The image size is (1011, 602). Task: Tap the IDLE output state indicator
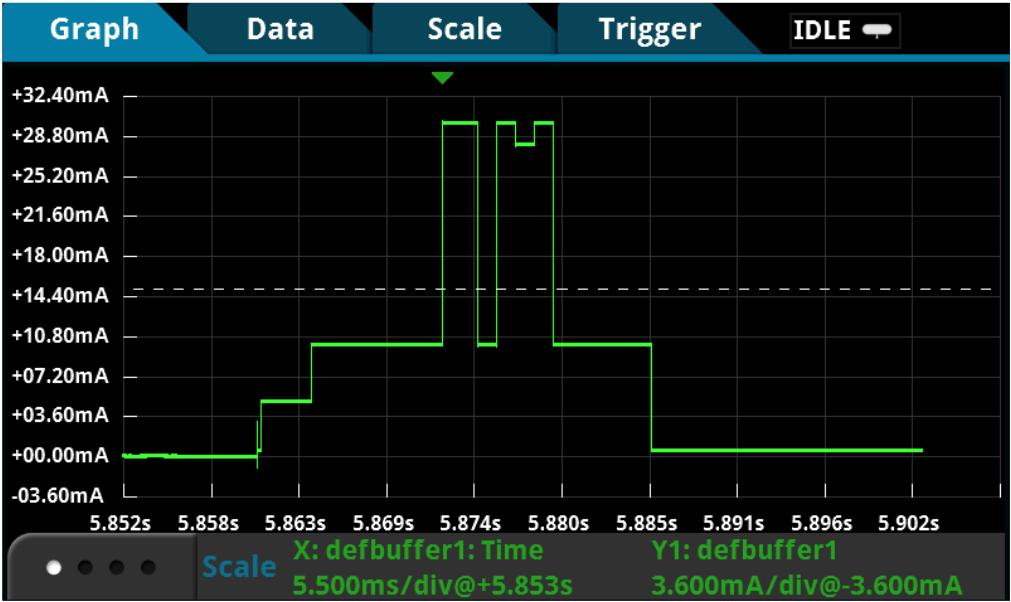click(x=823, y=30)
